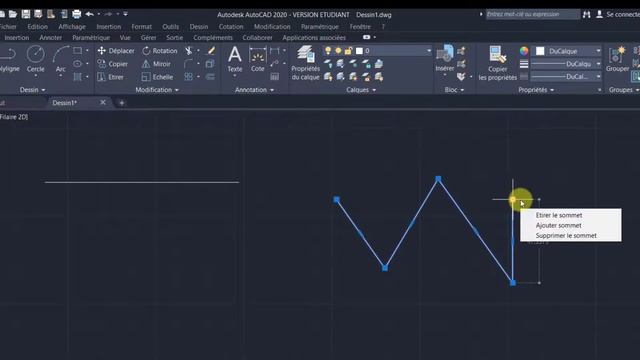Image resolution: width=640 pixels, height=360 pixels.
Task: Click the ellipse draw tool
Action: [x=78, y=64]
